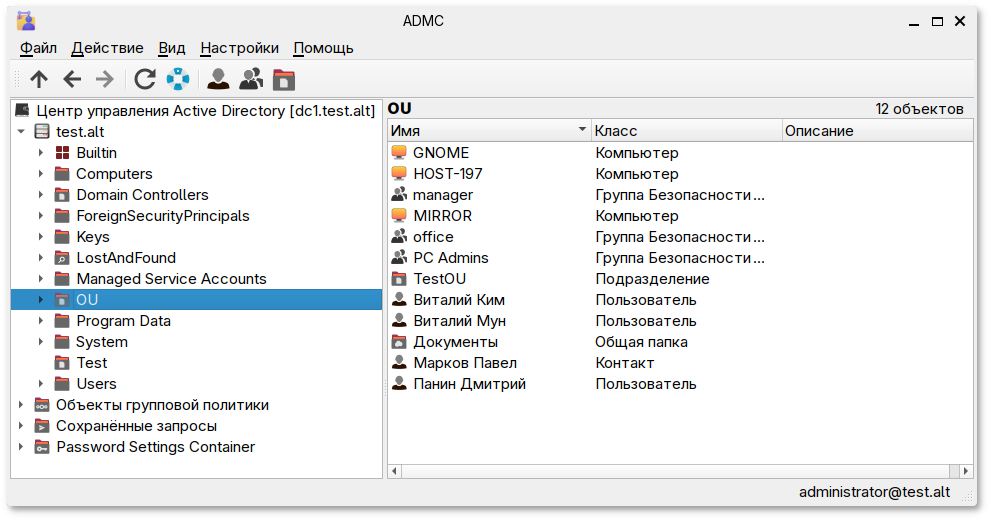Open the Файл menu
Viewport: 990px width, 520px height.
coord(39,48)
